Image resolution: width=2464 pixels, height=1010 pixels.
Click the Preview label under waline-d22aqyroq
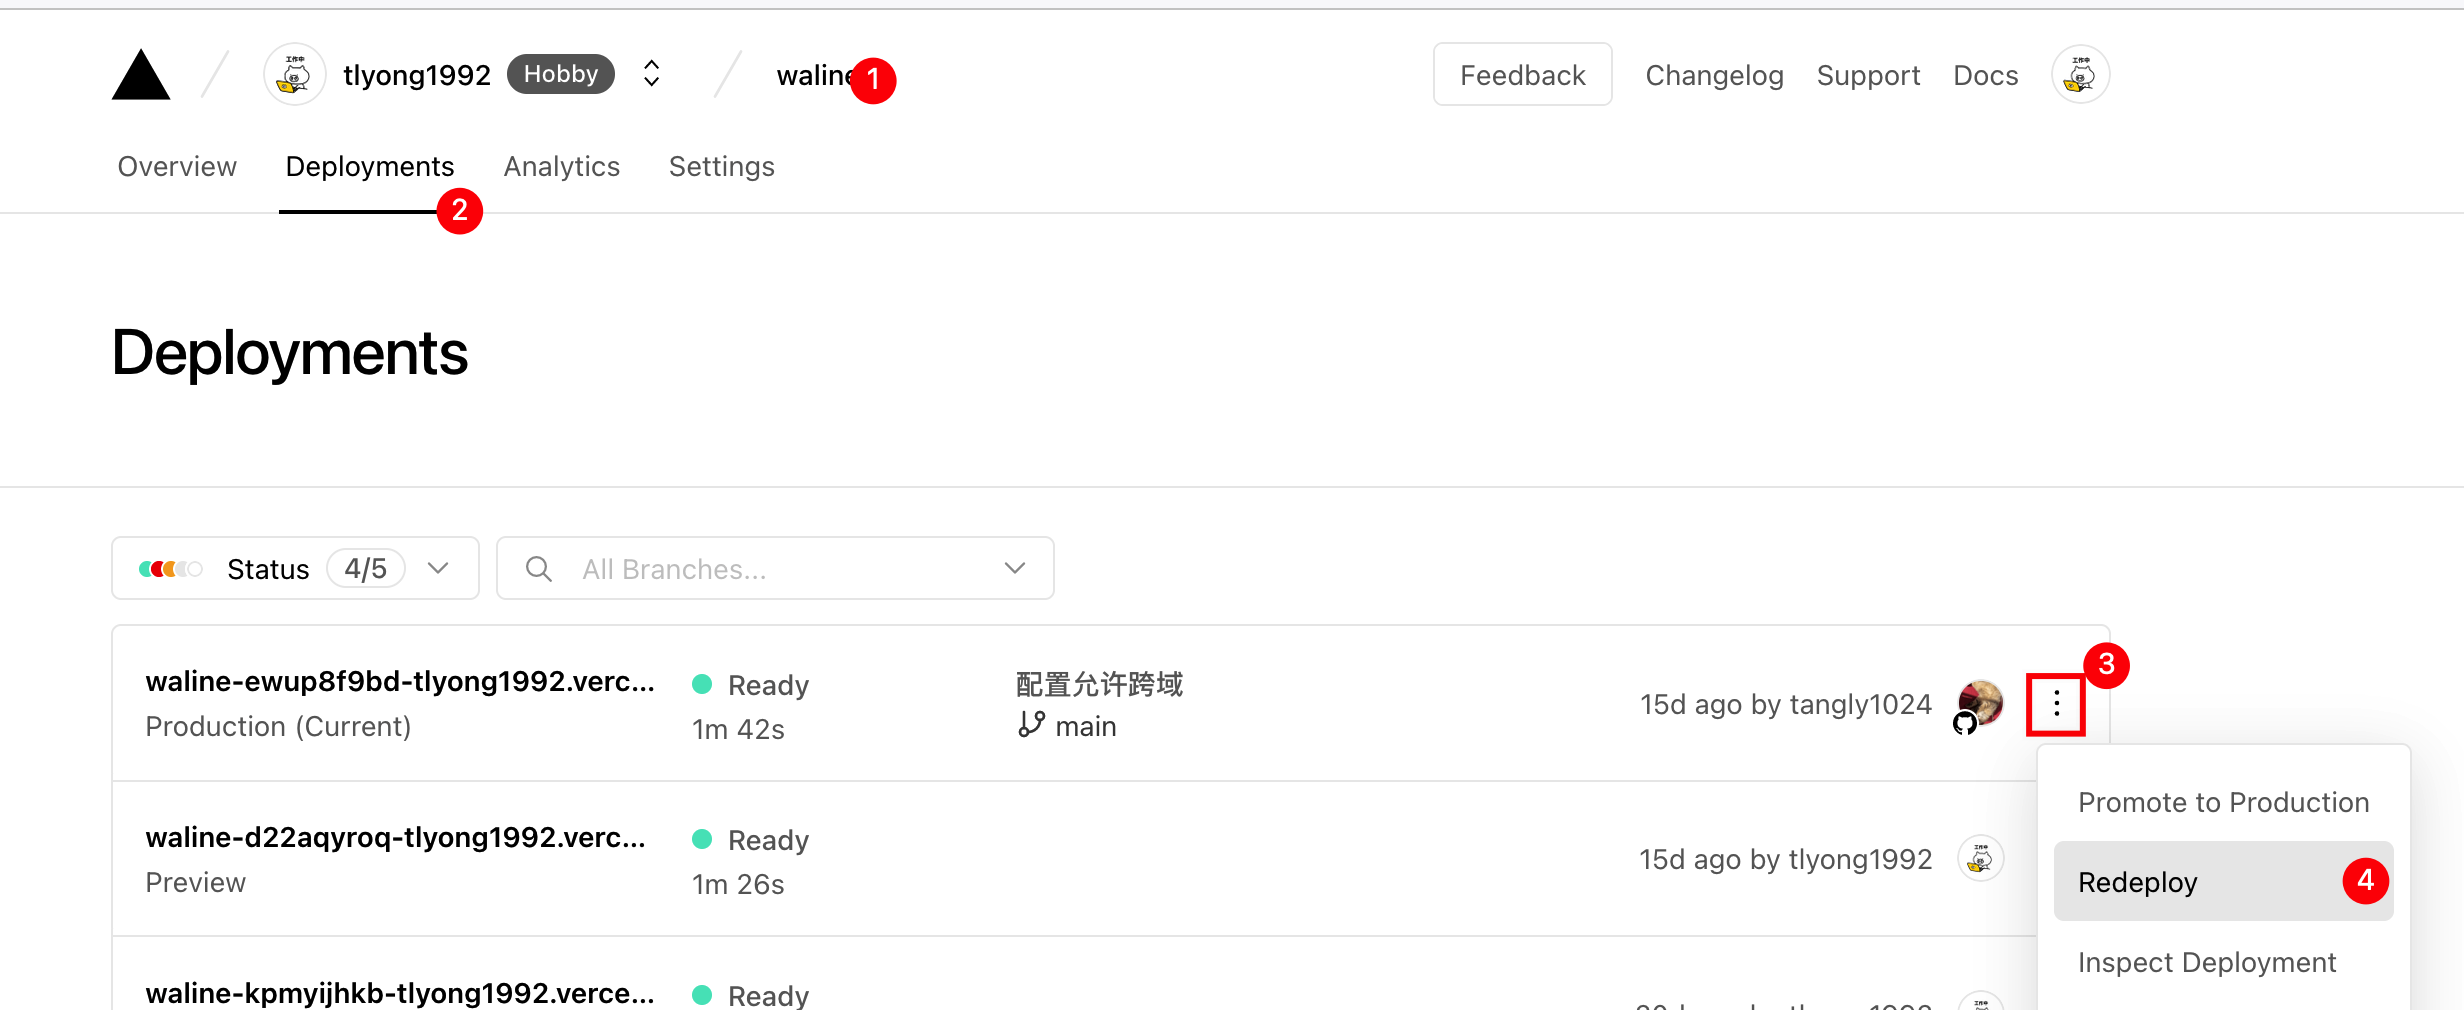(195, 882)
